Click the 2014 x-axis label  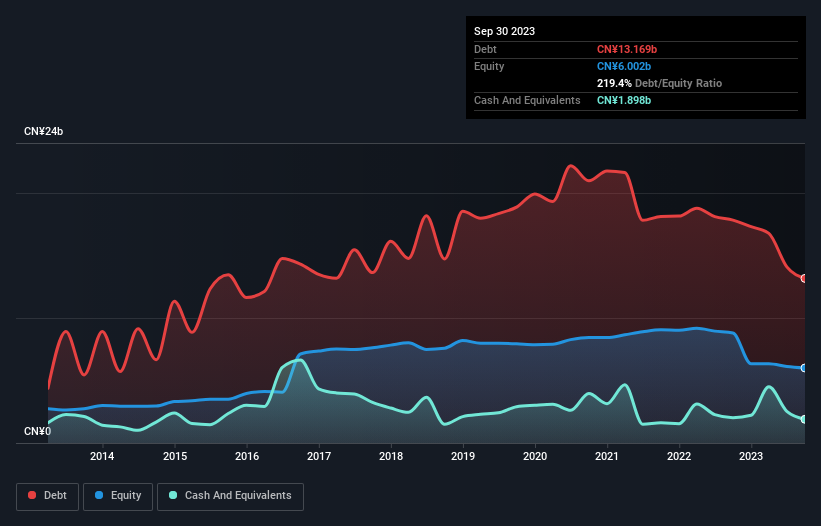pyautogui.click(x=102, y=456)
